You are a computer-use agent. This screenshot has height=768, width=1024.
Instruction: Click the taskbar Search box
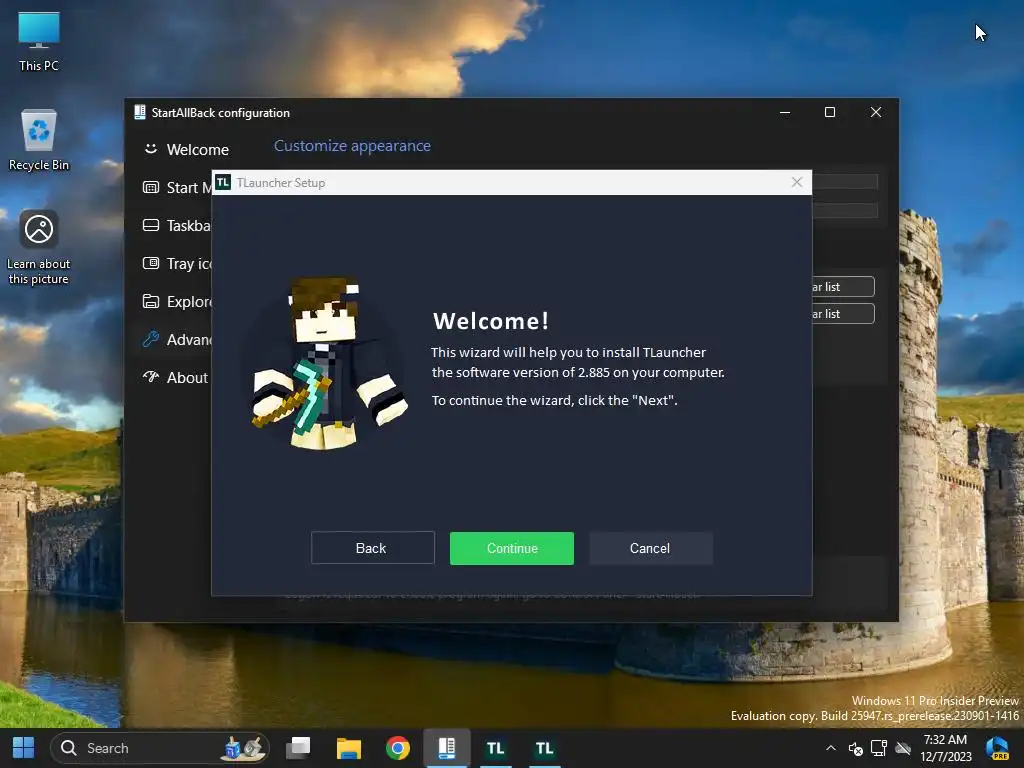click(x=160, y=748)
